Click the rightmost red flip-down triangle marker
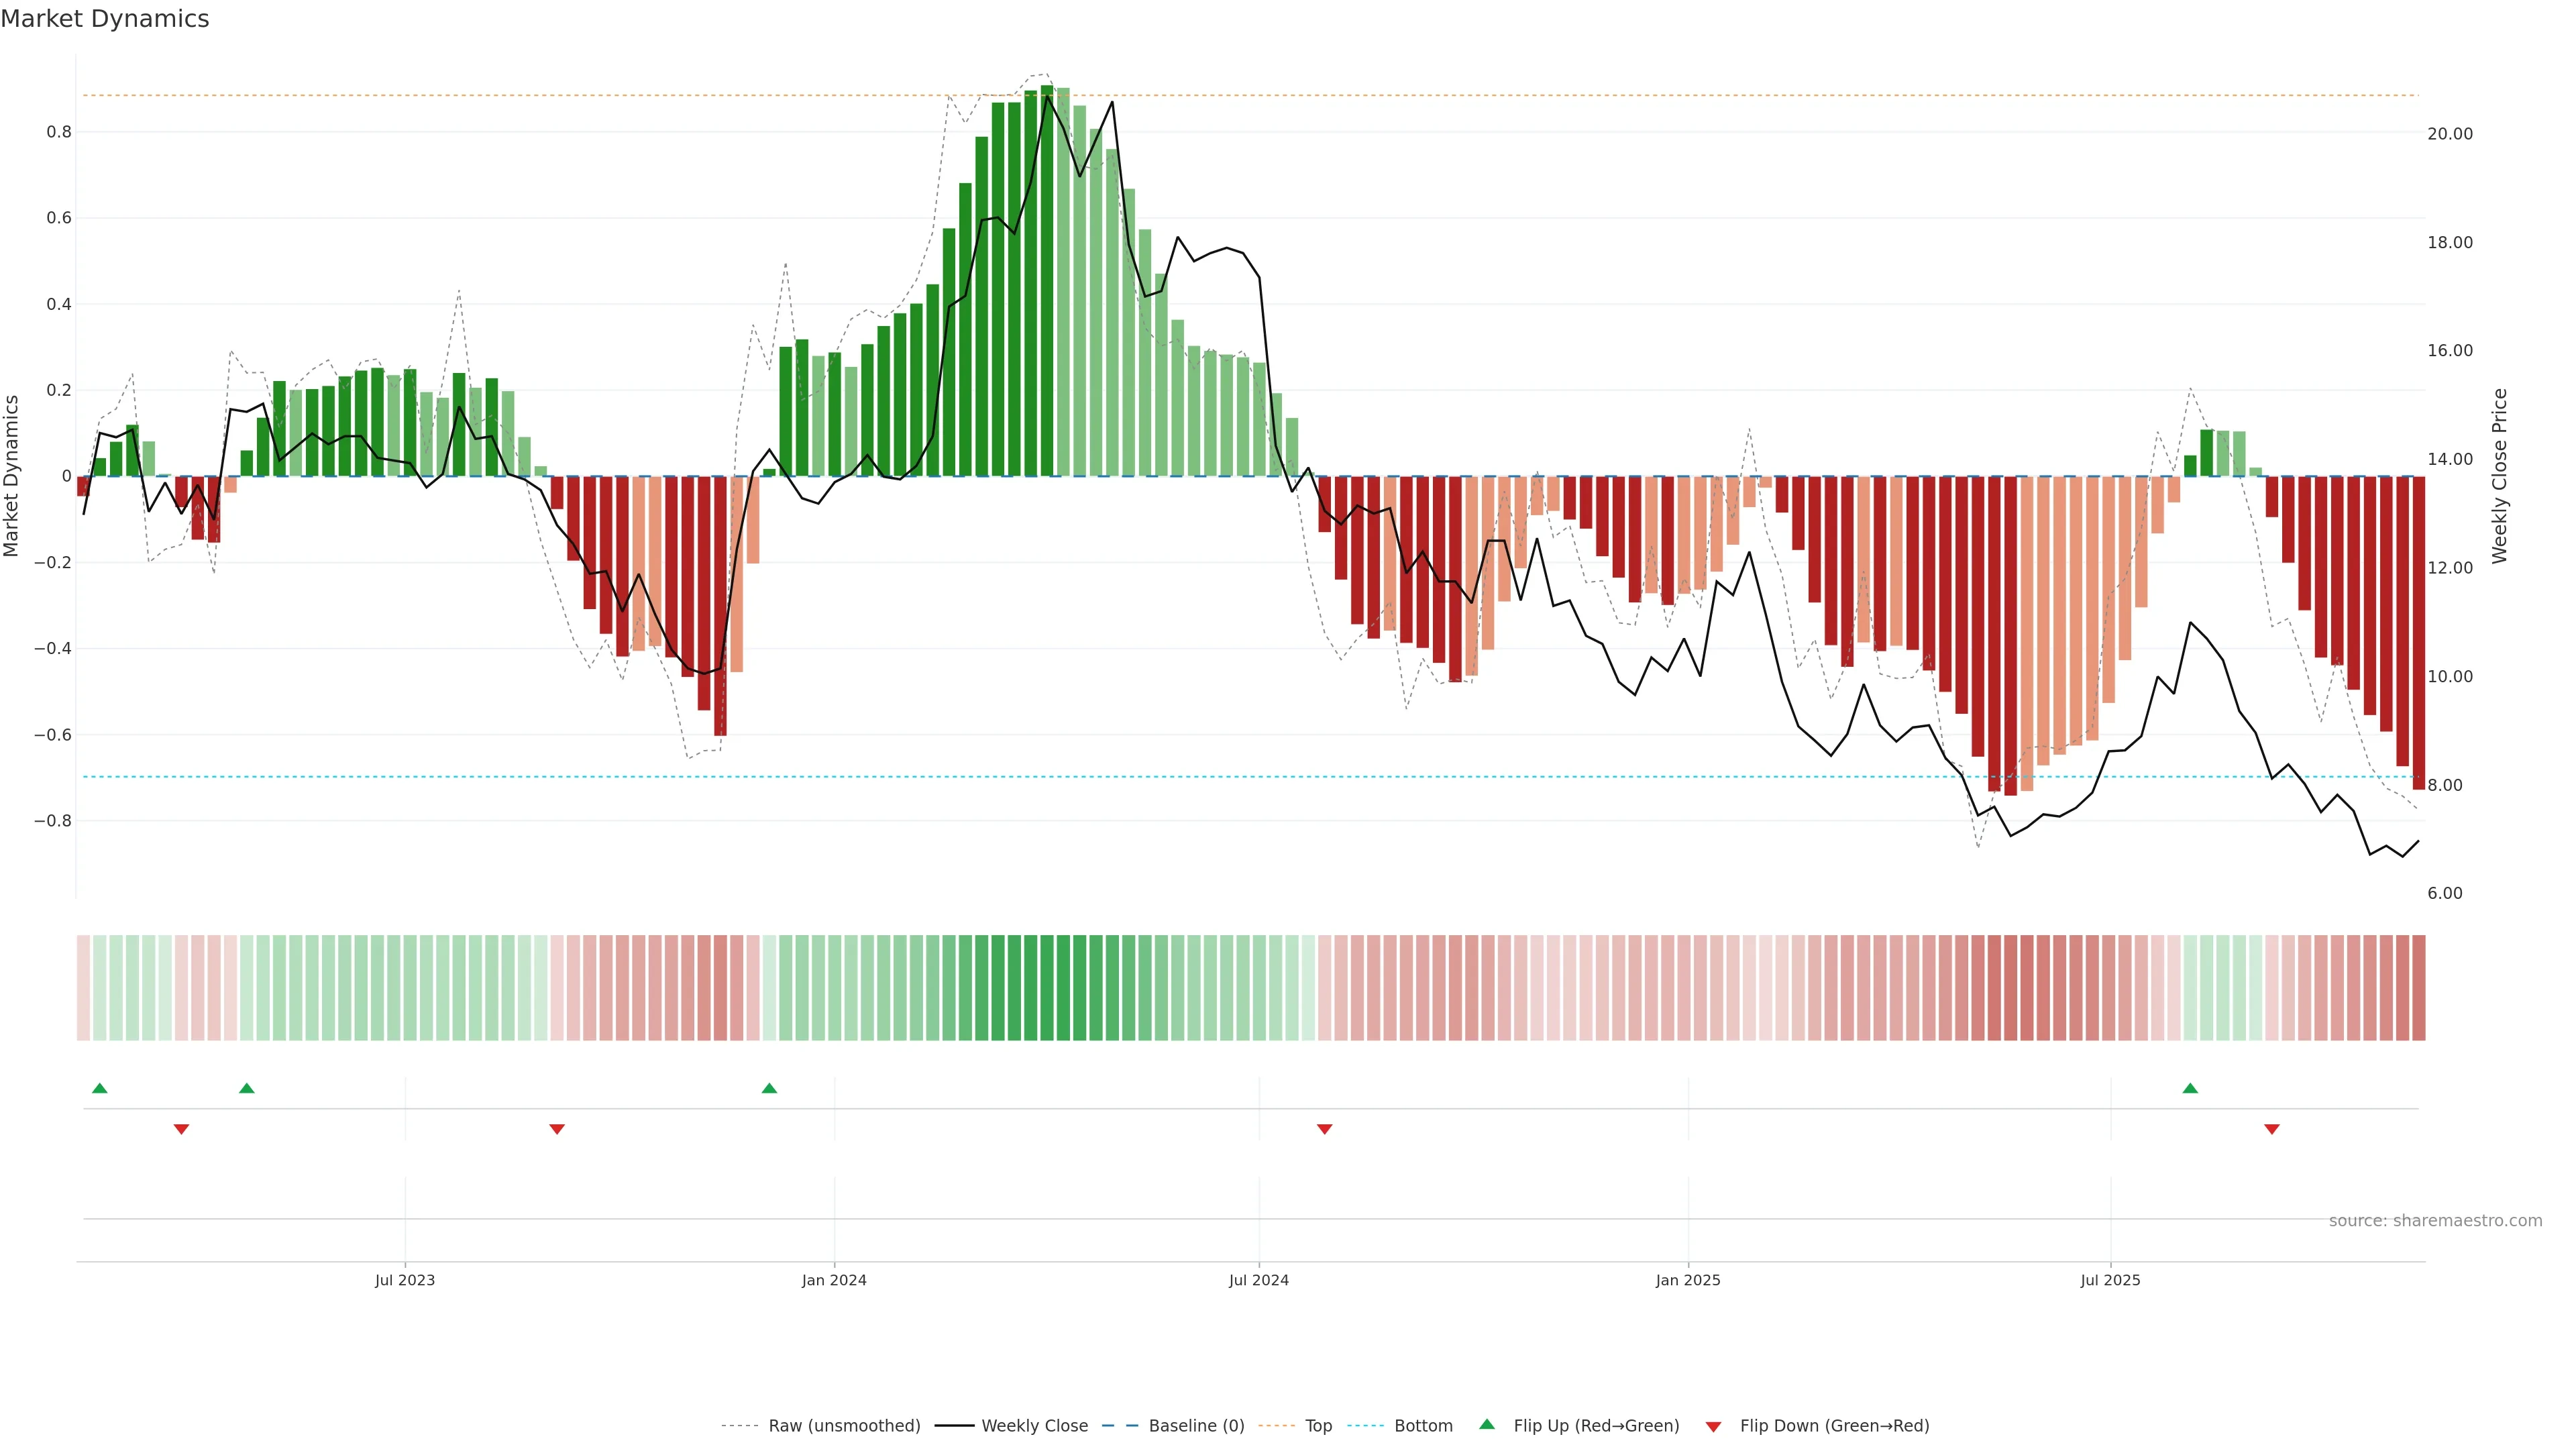This screenshot has height=1449, width=2576. click(2272, 1129)
